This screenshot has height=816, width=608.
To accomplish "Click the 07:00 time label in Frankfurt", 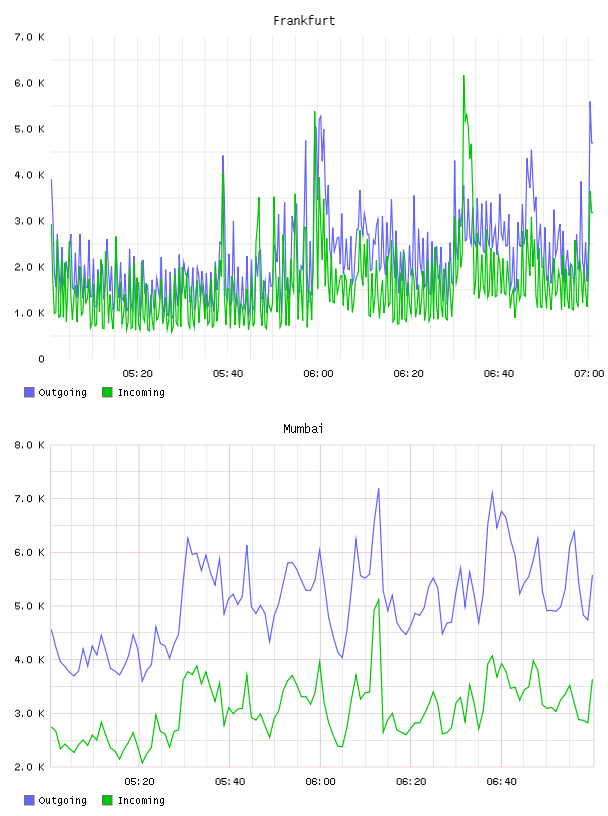I will [589, 374].
